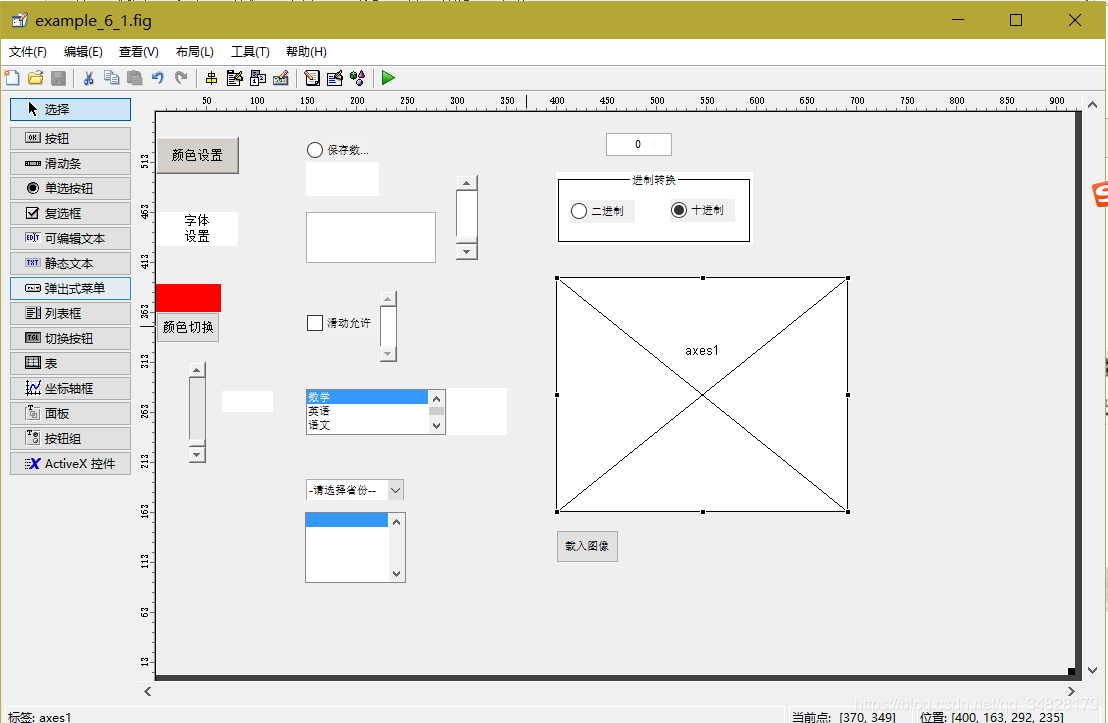The width and height of the screenshot is (1108, 723).
Task: Open the code Editor icon
Action: pos(312,78)
